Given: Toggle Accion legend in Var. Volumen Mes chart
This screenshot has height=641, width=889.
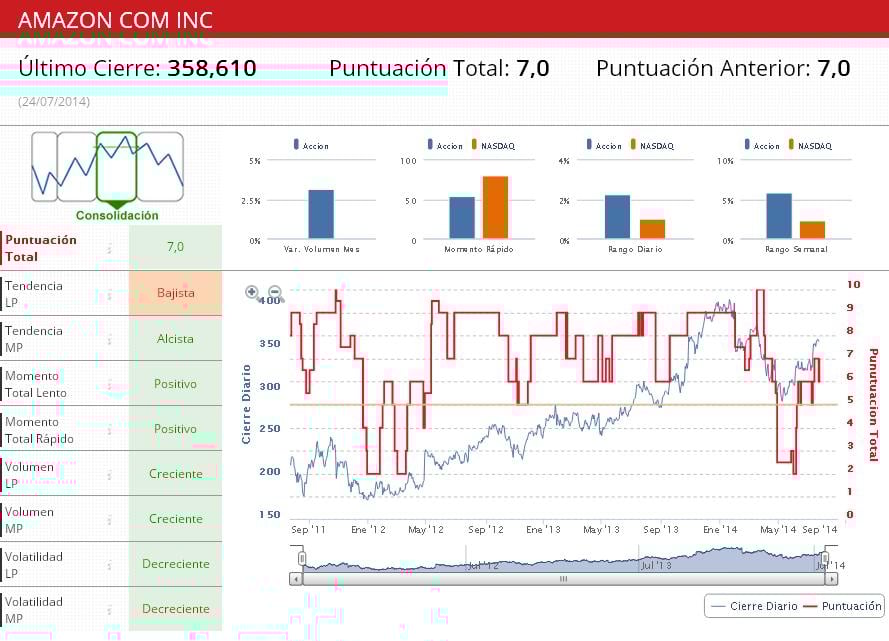Looking at the screenshot, I should (311, 145).
